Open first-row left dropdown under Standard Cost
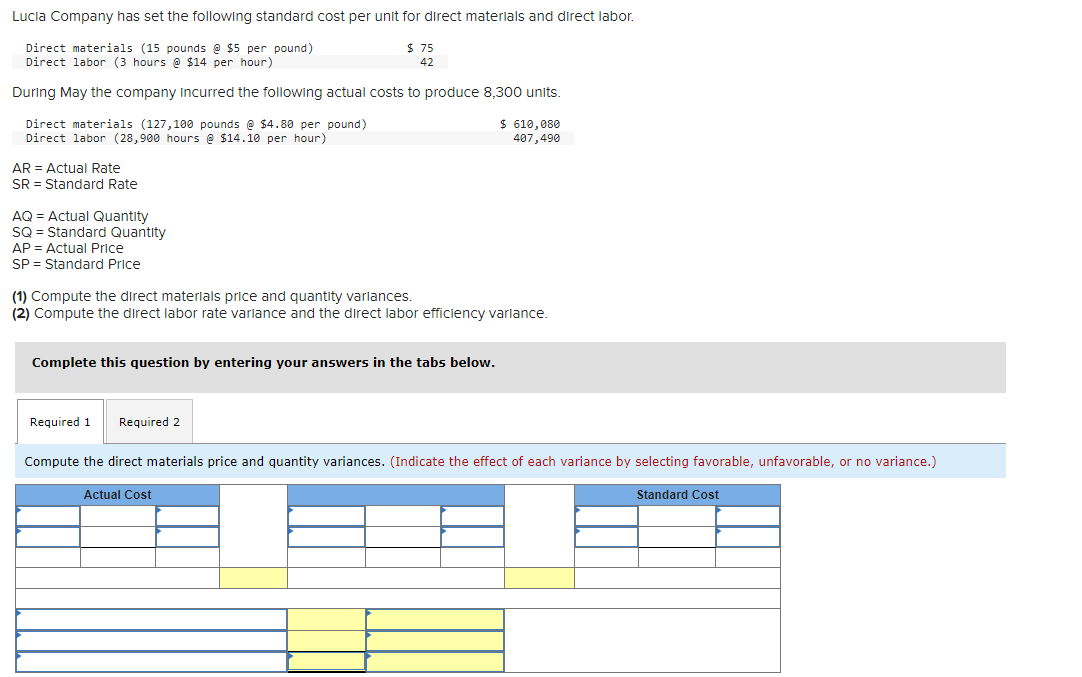1082x677 pixels. (607, 516)
